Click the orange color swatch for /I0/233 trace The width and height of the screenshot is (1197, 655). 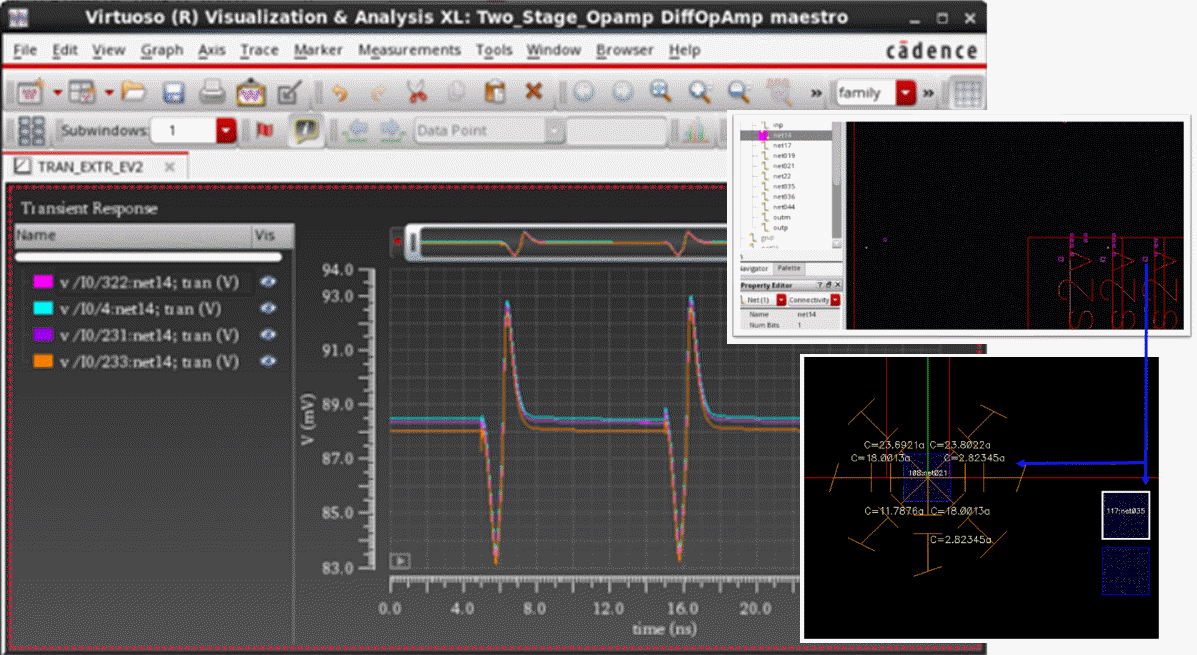pyautogui.click(x=43, y=361)
